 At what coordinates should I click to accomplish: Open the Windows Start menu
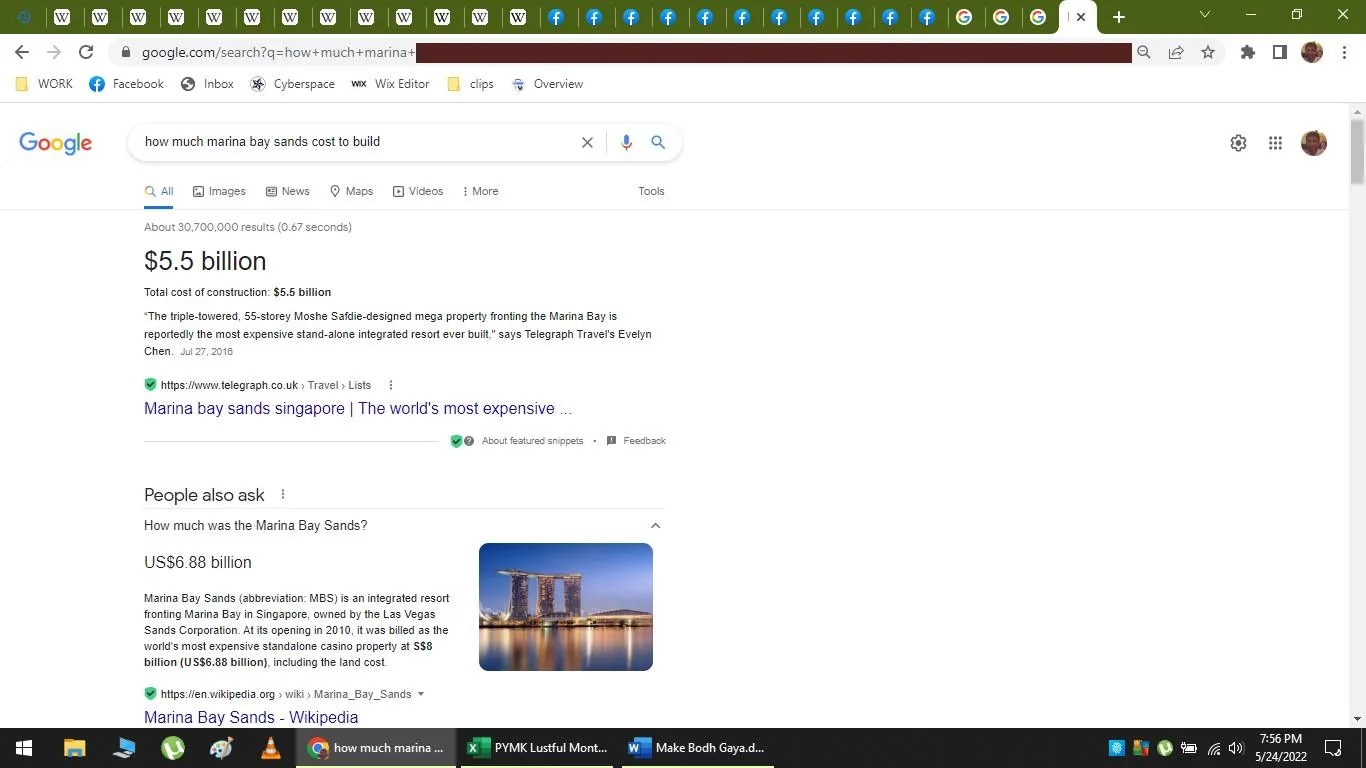point(24,748)
